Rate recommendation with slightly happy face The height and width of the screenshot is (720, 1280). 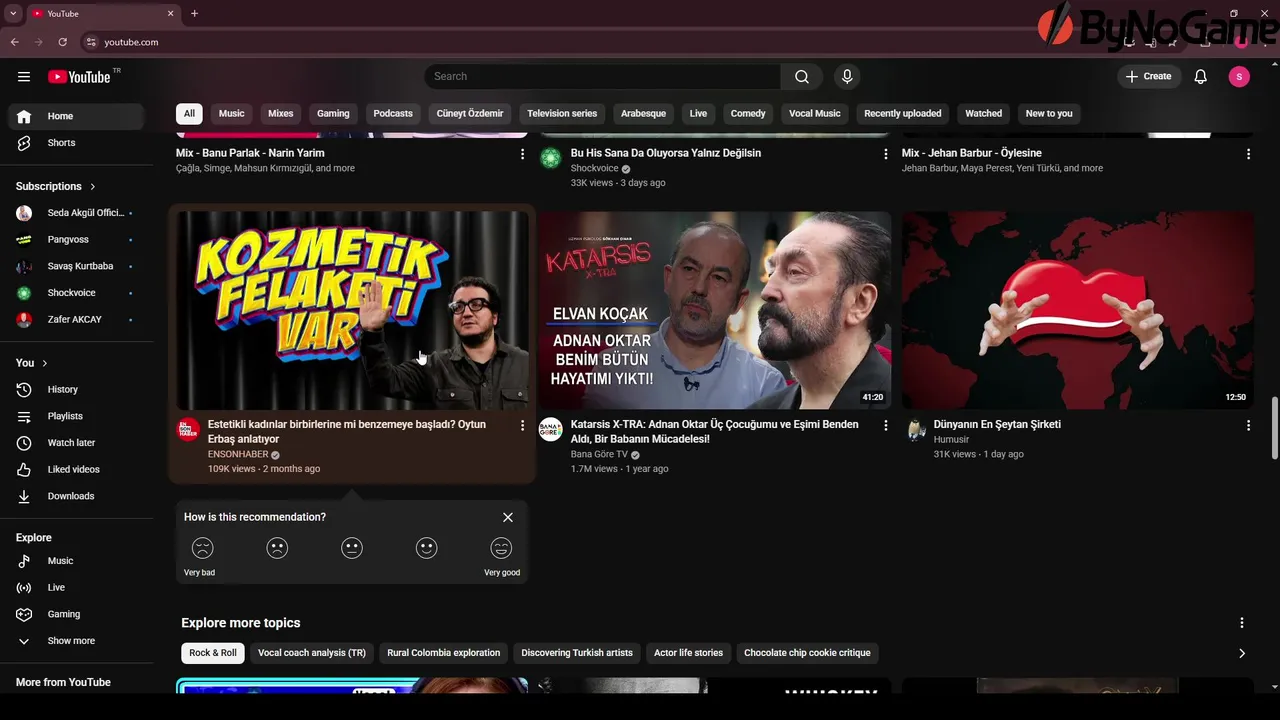427,548
